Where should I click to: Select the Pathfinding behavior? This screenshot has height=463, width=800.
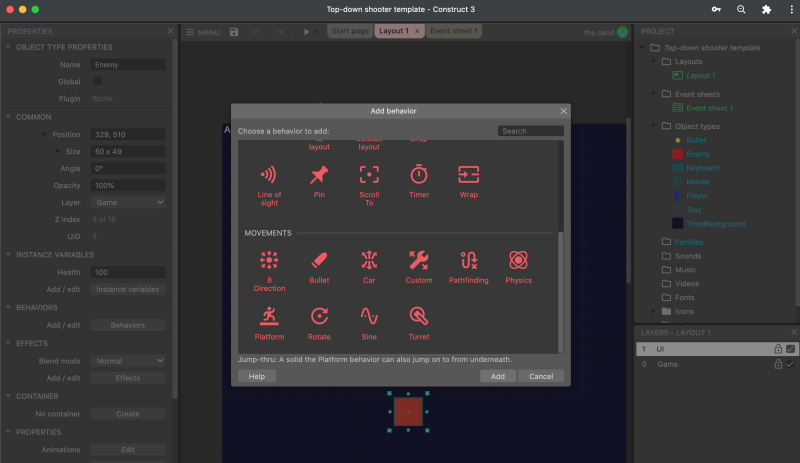click(x=468, y=267)
